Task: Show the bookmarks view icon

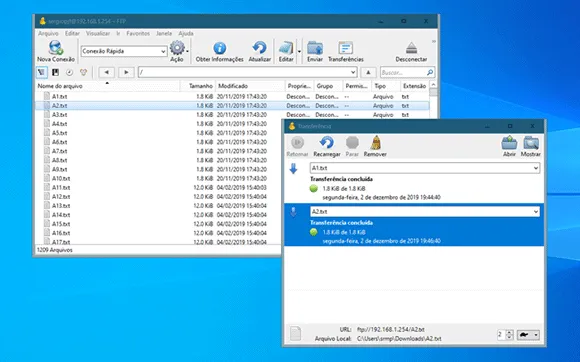Action: tap(55, 72)
